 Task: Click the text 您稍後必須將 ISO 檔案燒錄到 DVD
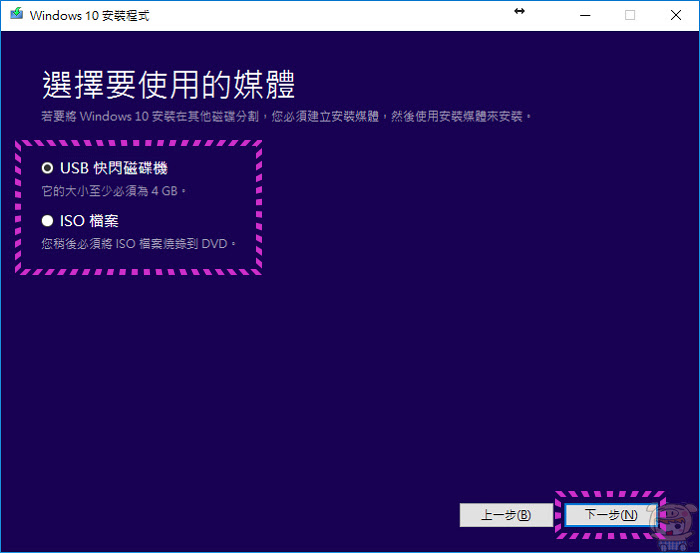coord(138,244)
